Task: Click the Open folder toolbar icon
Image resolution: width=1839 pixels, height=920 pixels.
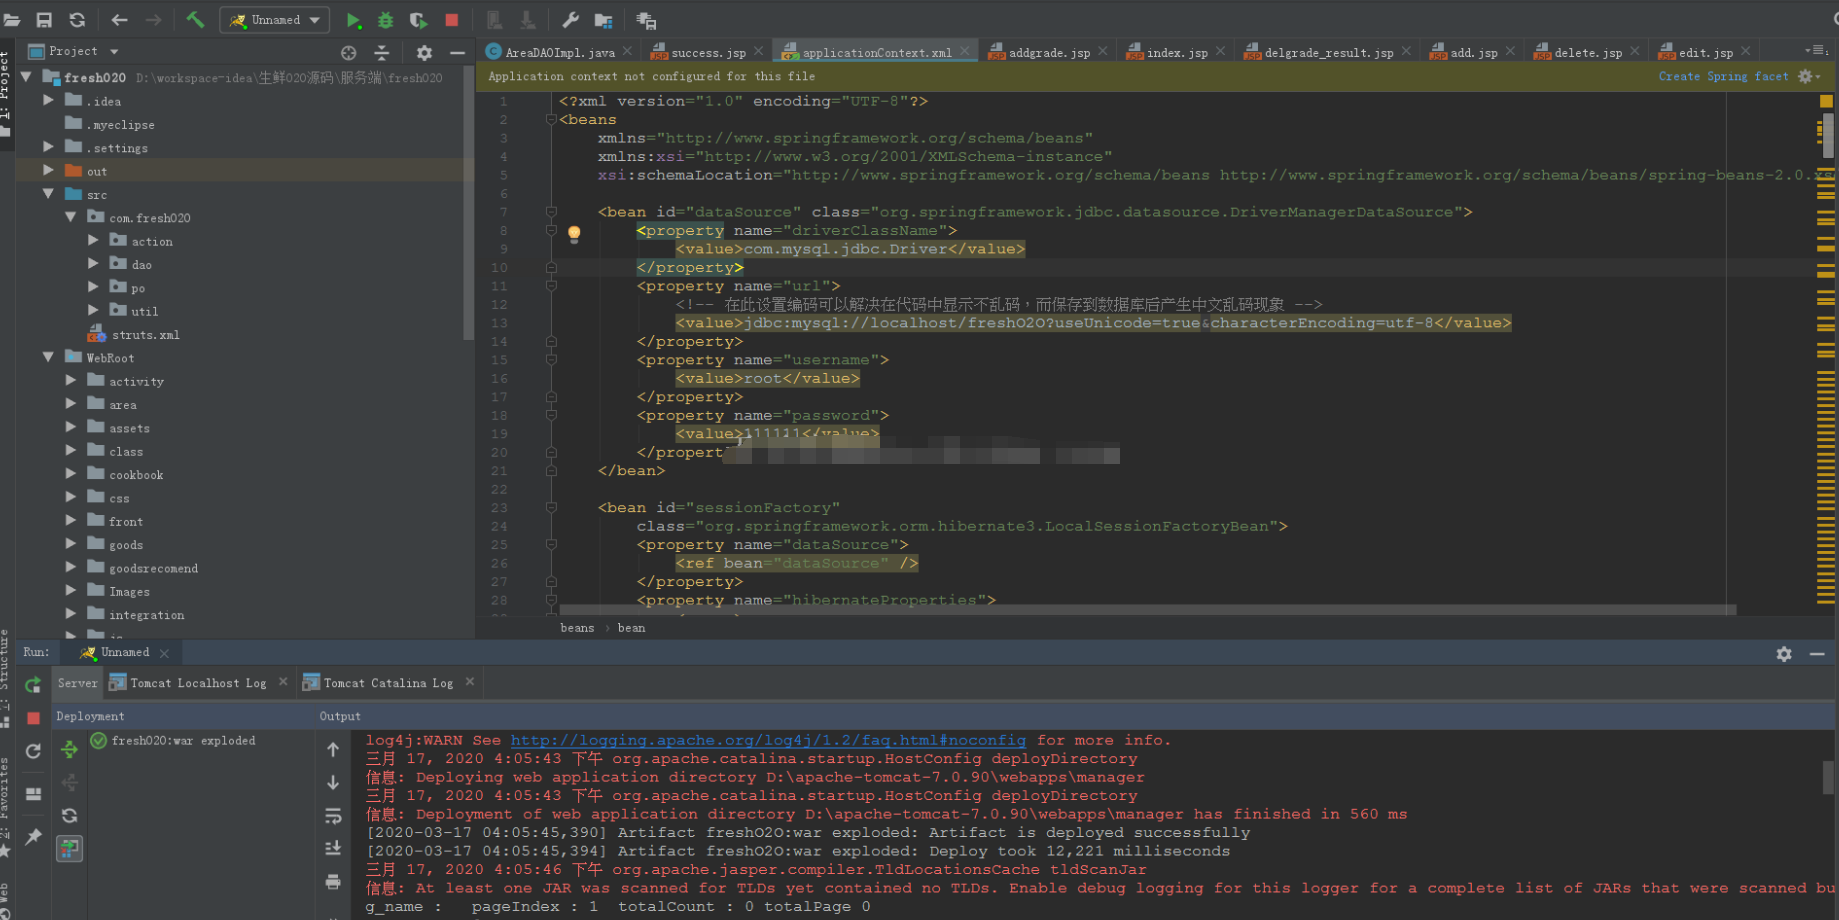Action: [x=11, y=20]
